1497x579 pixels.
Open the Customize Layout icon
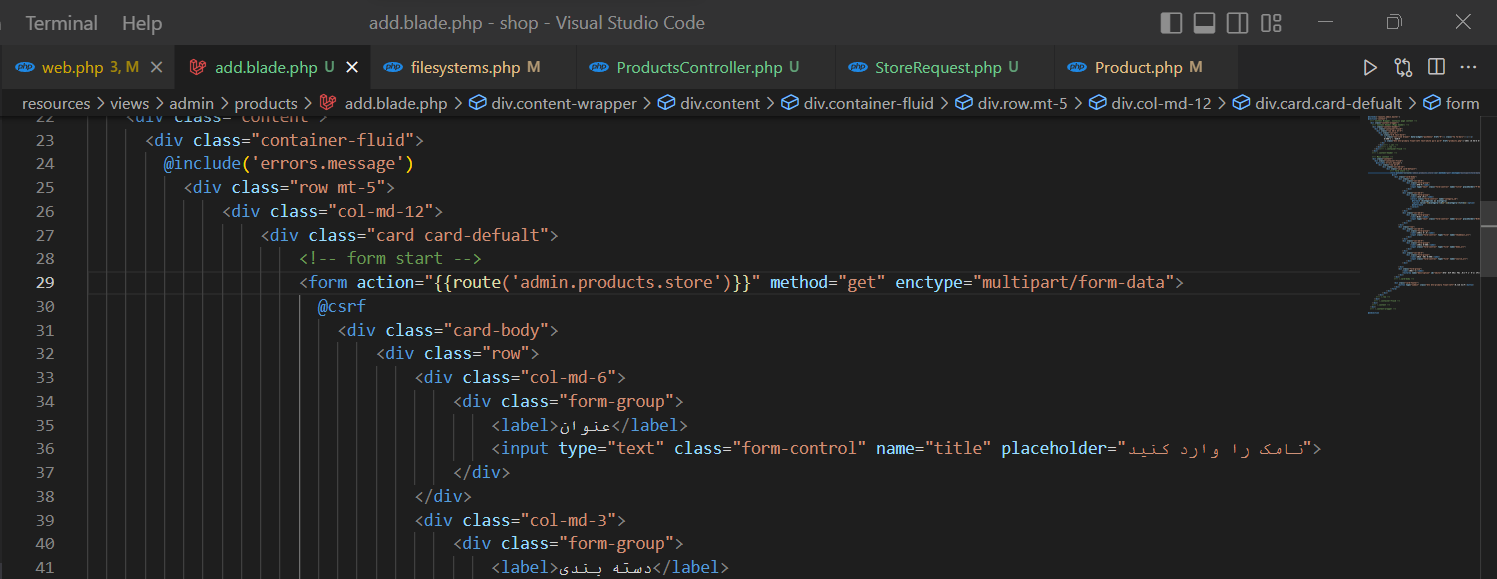pyautogui.click(x=1271, y=23)
